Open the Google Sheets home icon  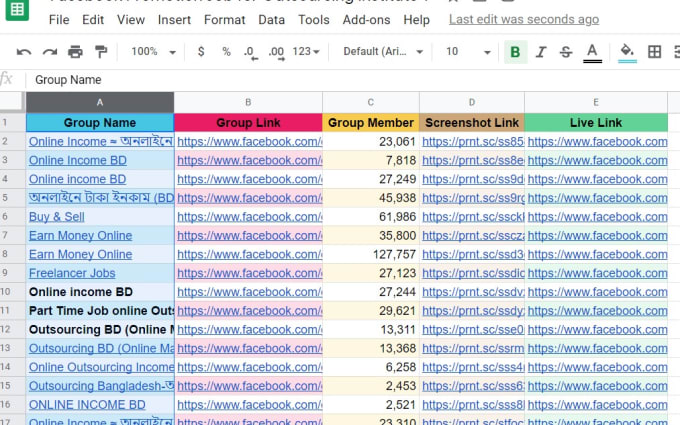[17, 9]
